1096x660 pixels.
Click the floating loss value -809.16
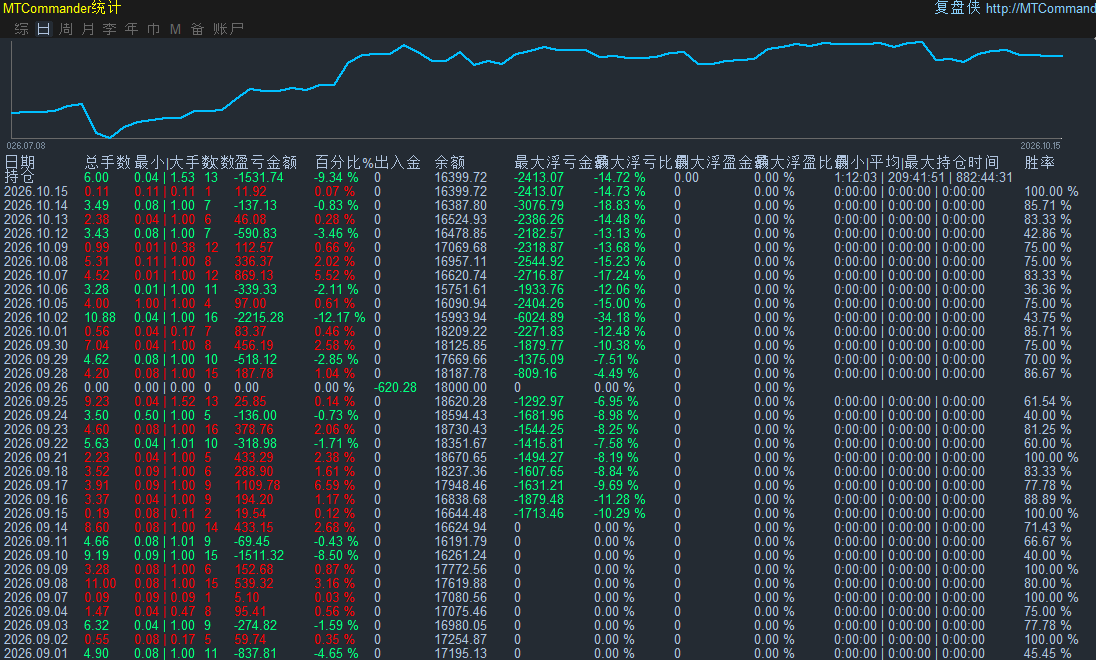535,373
